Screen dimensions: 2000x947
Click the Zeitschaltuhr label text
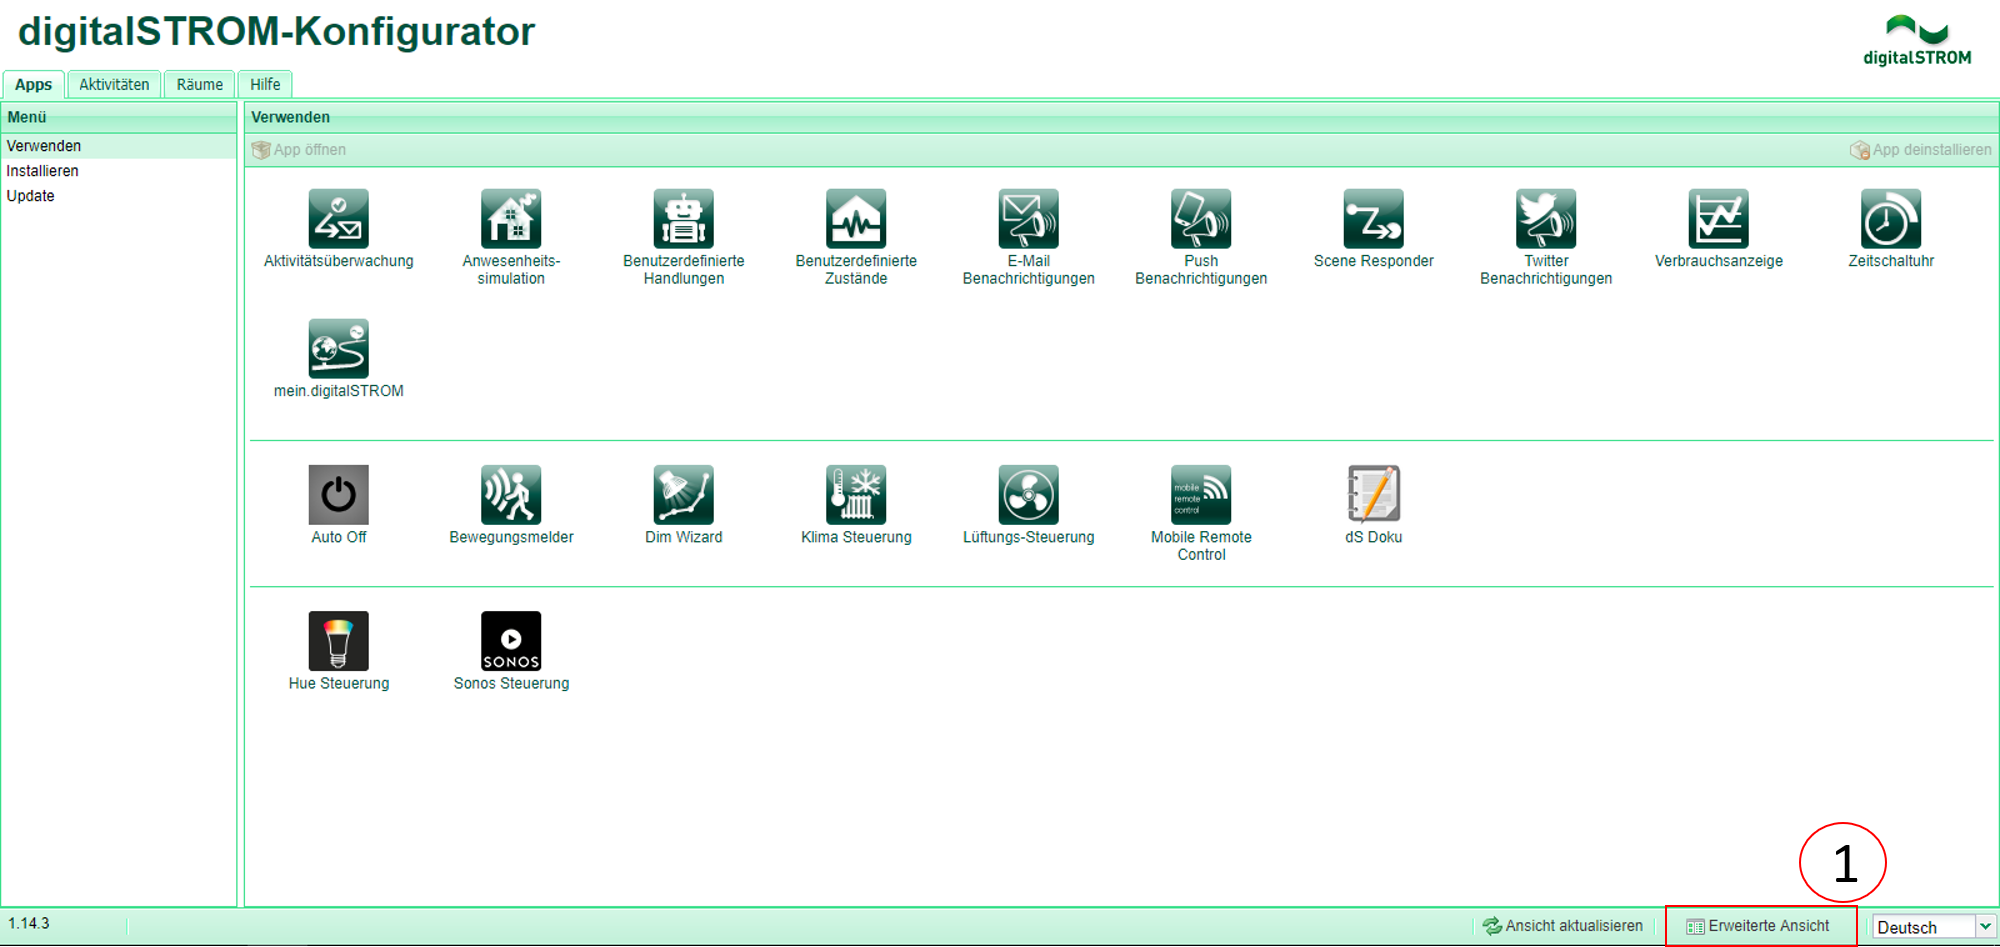[1891, 261]
